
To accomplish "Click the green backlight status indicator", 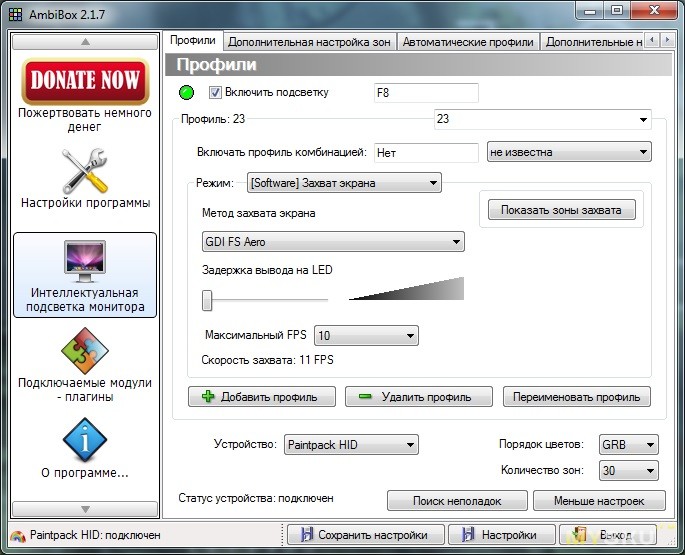I will [187, 93].
